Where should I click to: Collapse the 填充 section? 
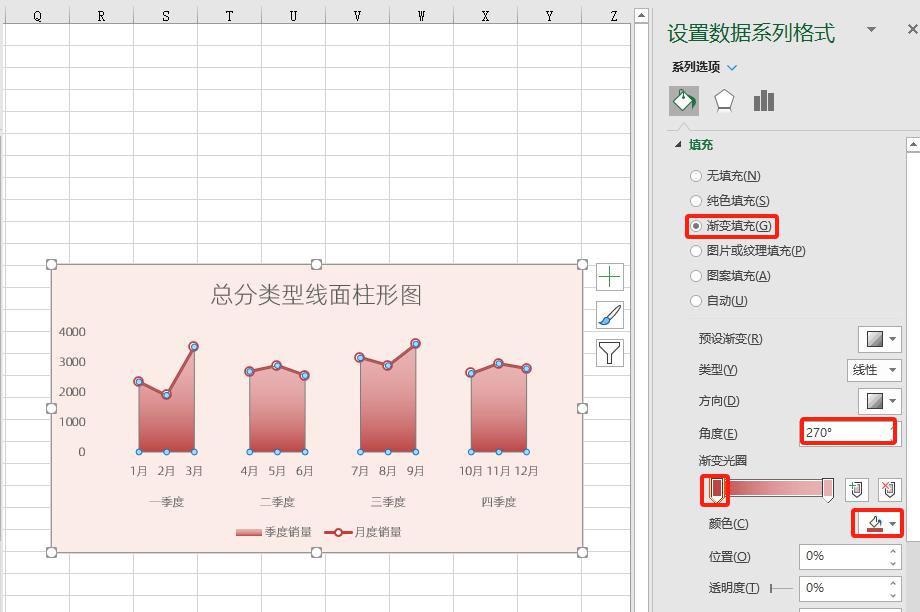click(x=678, y=144)
